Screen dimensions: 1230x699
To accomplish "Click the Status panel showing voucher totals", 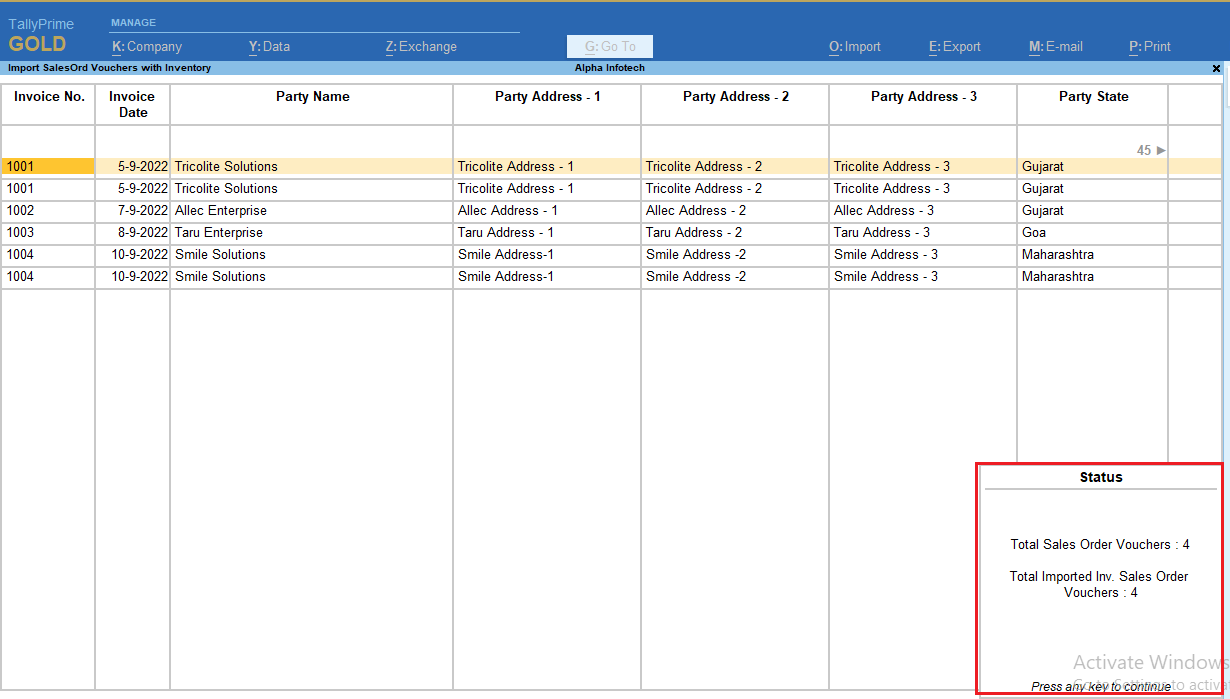I will [1100, 560].
